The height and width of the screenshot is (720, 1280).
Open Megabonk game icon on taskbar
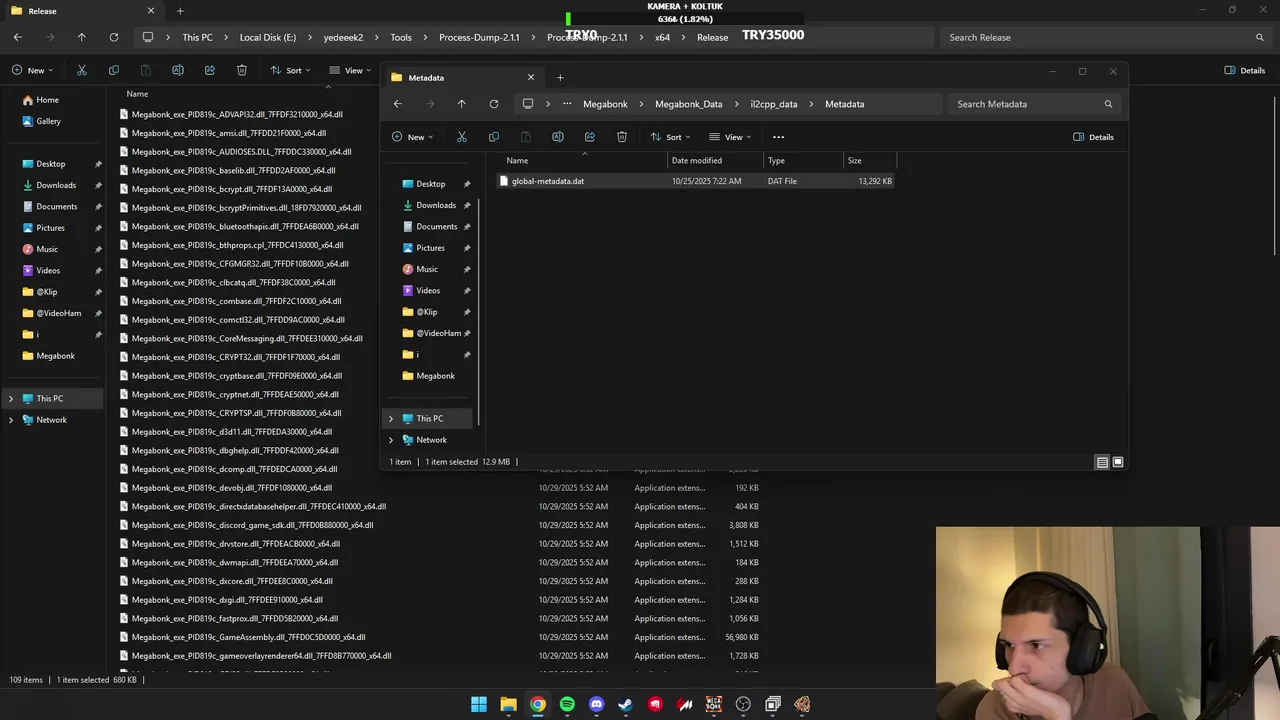point(713,705)
